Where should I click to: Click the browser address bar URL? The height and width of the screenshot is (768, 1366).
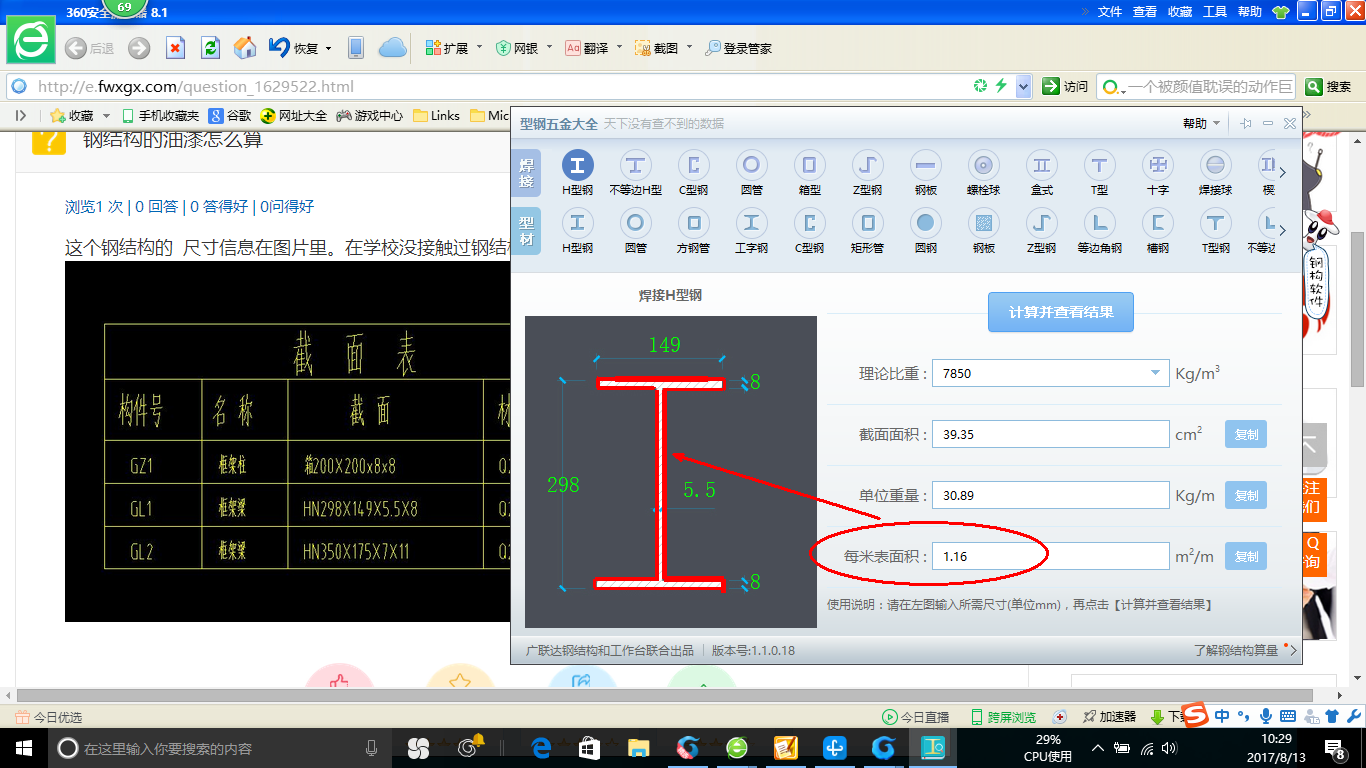[196, 87]
